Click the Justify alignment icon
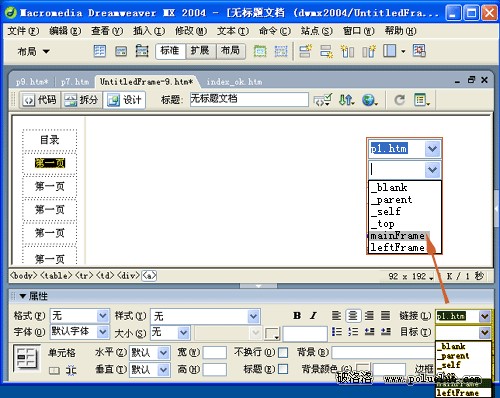Screen dimensions: 500x398 click(386, 315)
